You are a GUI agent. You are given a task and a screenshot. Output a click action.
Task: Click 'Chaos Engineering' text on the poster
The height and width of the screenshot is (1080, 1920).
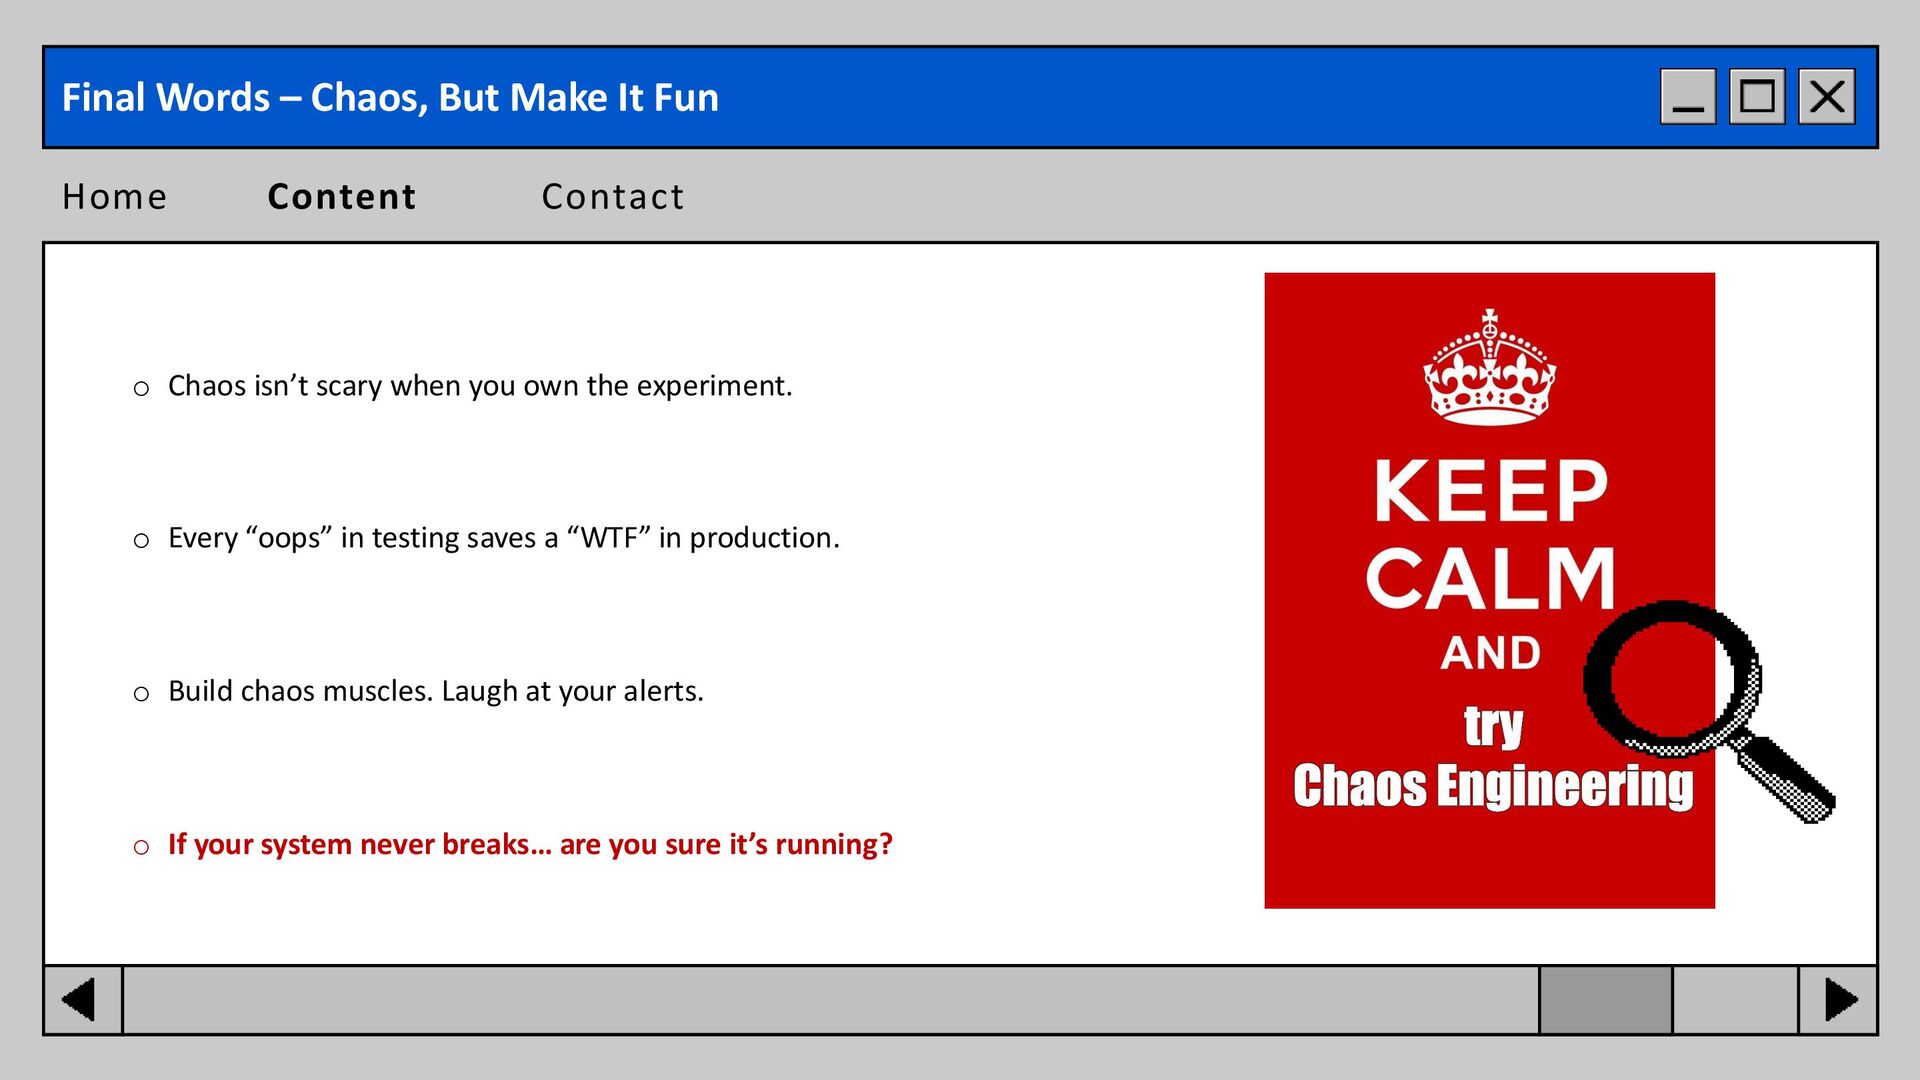coord(1492,786)
